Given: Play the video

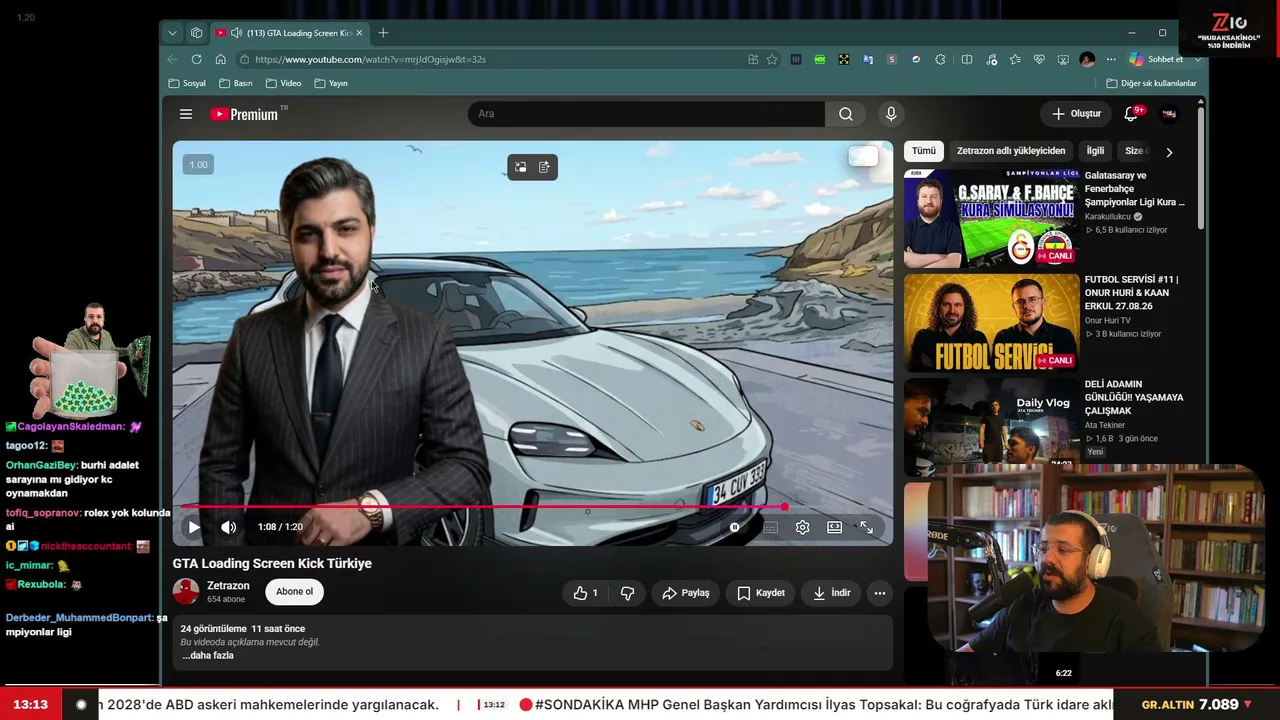Looking at the screenshot, I should coord(194,527).
